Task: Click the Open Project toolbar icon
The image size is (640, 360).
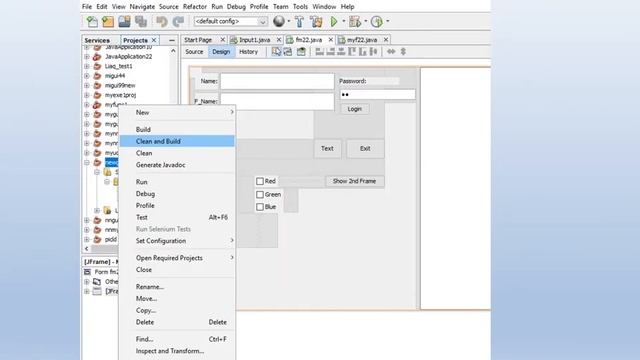Action: (124, 21)
